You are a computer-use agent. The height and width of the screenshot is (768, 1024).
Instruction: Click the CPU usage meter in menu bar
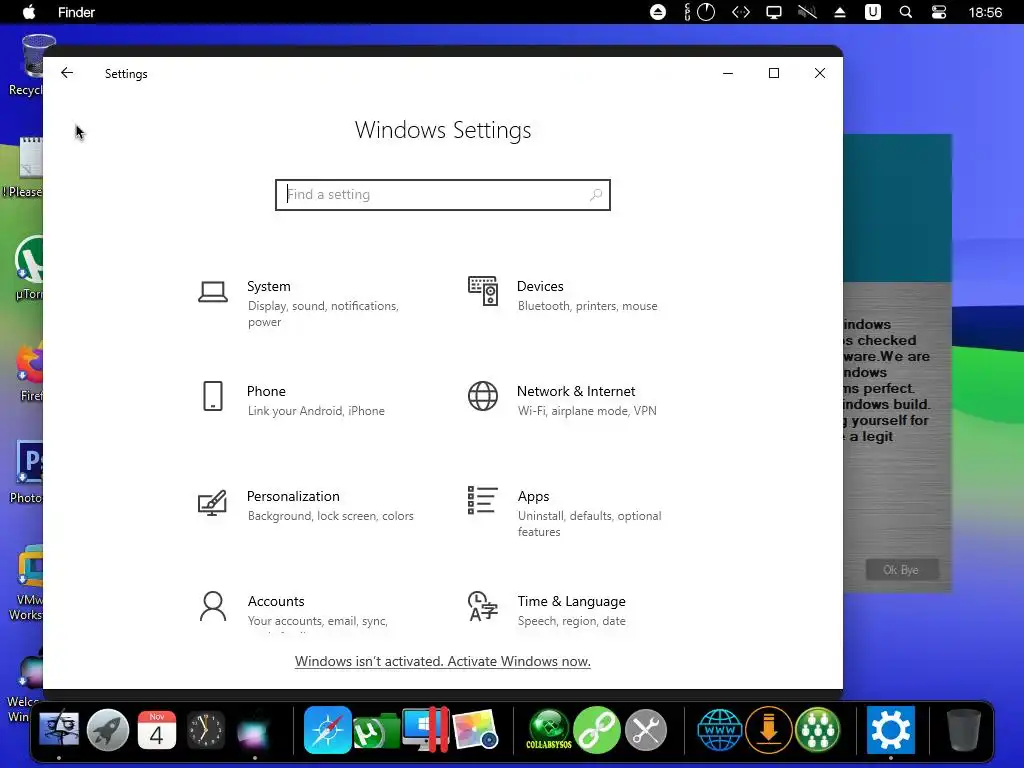[x=700, y=12]
